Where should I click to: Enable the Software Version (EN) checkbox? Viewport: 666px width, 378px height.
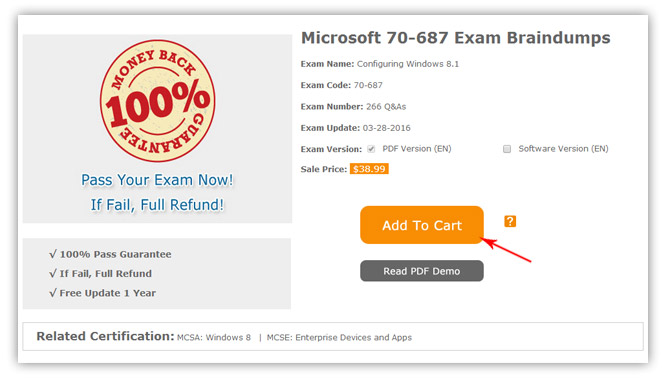tap(507, 149)
